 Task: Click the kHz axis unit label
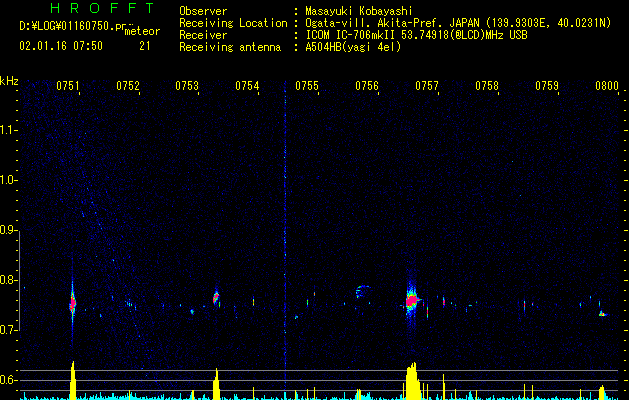tap(9, 81)
